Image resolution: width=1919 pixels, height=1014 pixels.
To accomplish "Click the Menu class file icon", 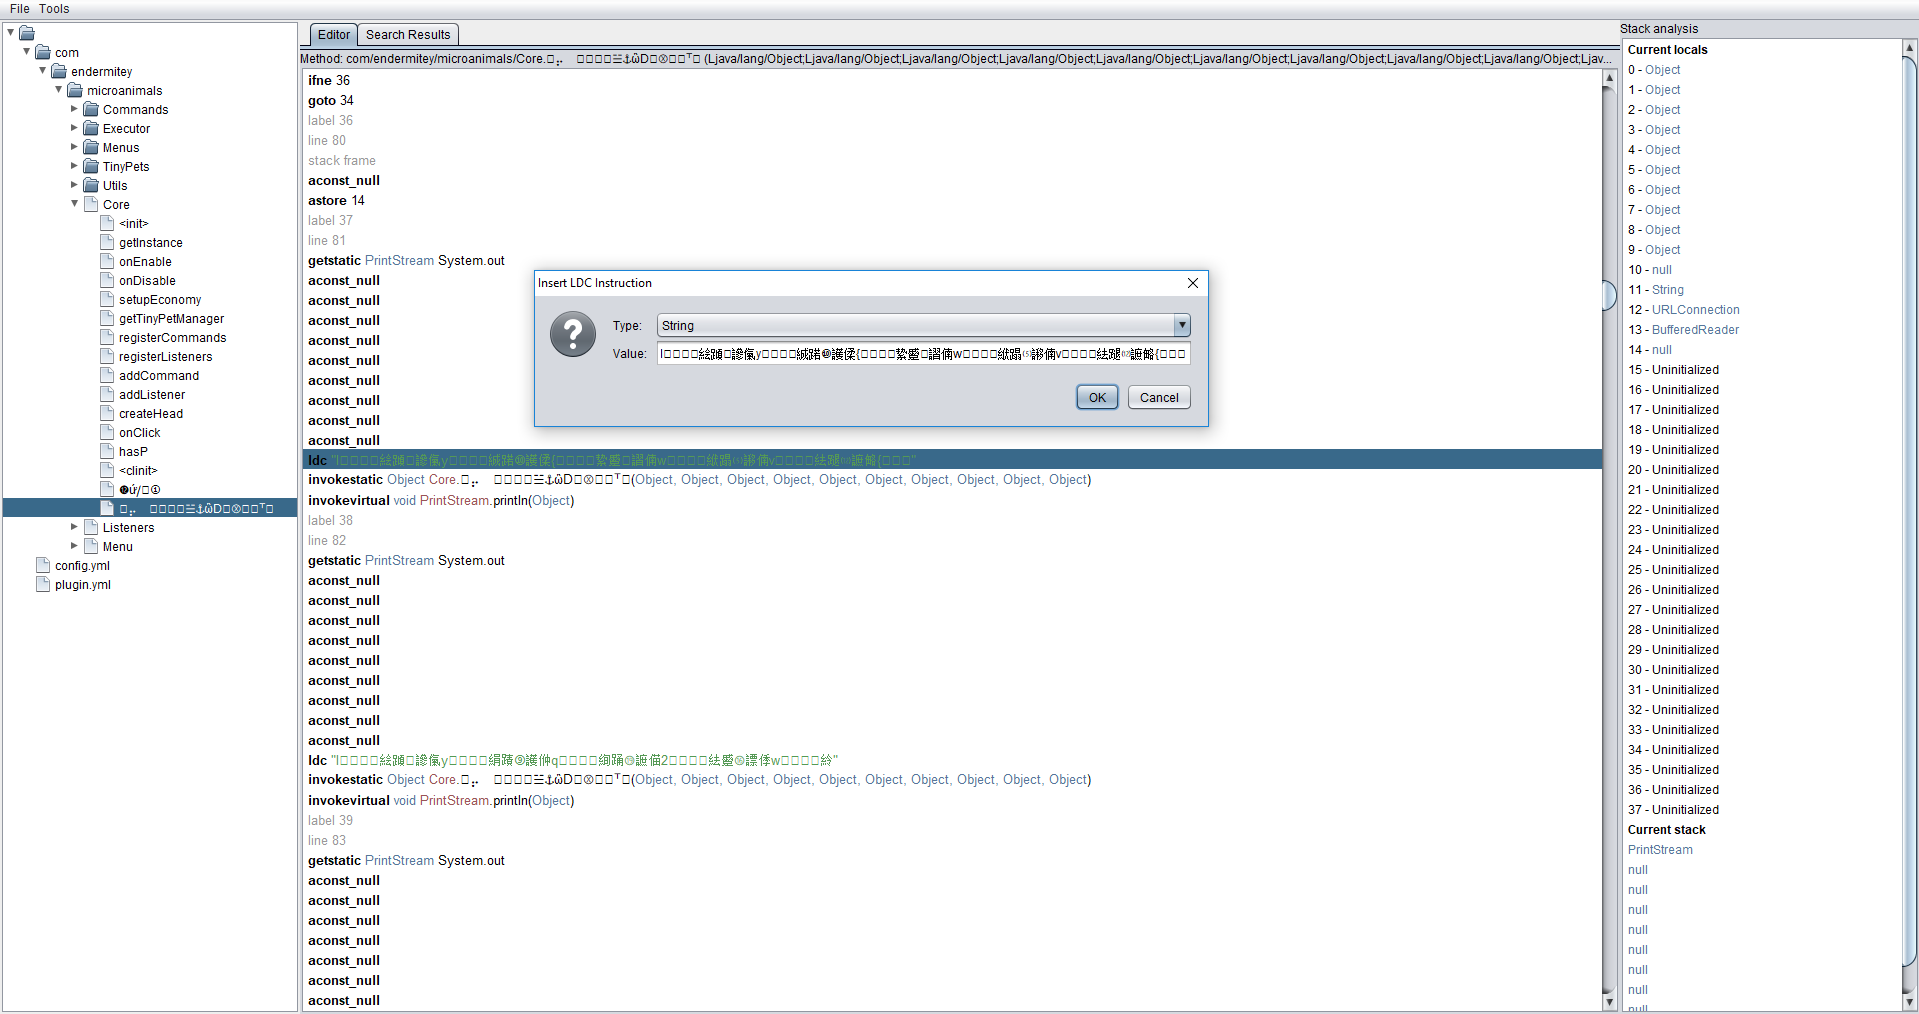I will [x=91, y=547].
